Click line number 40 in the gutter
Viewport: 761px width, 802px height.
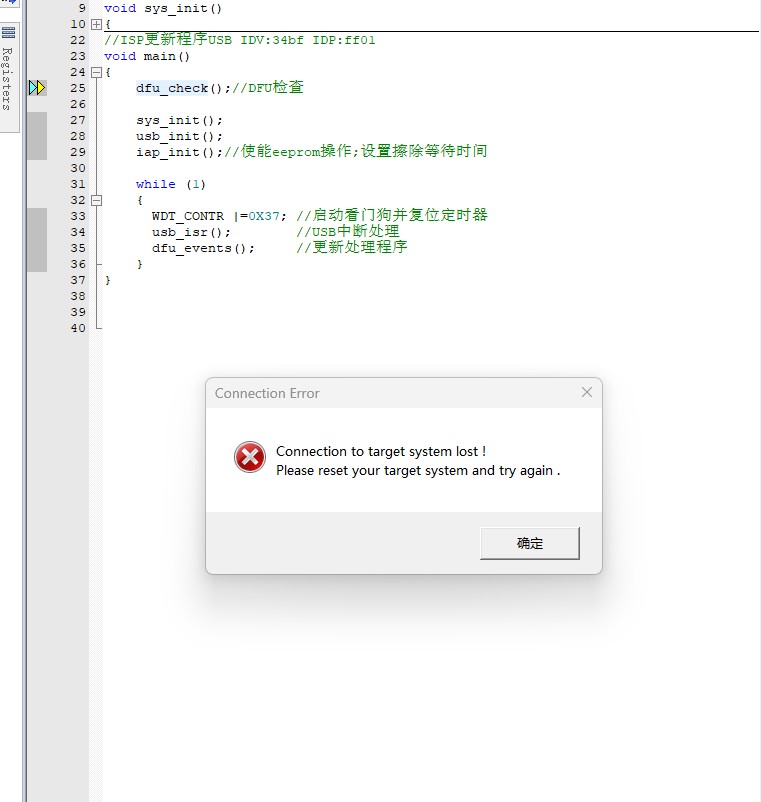pos(78,328)
